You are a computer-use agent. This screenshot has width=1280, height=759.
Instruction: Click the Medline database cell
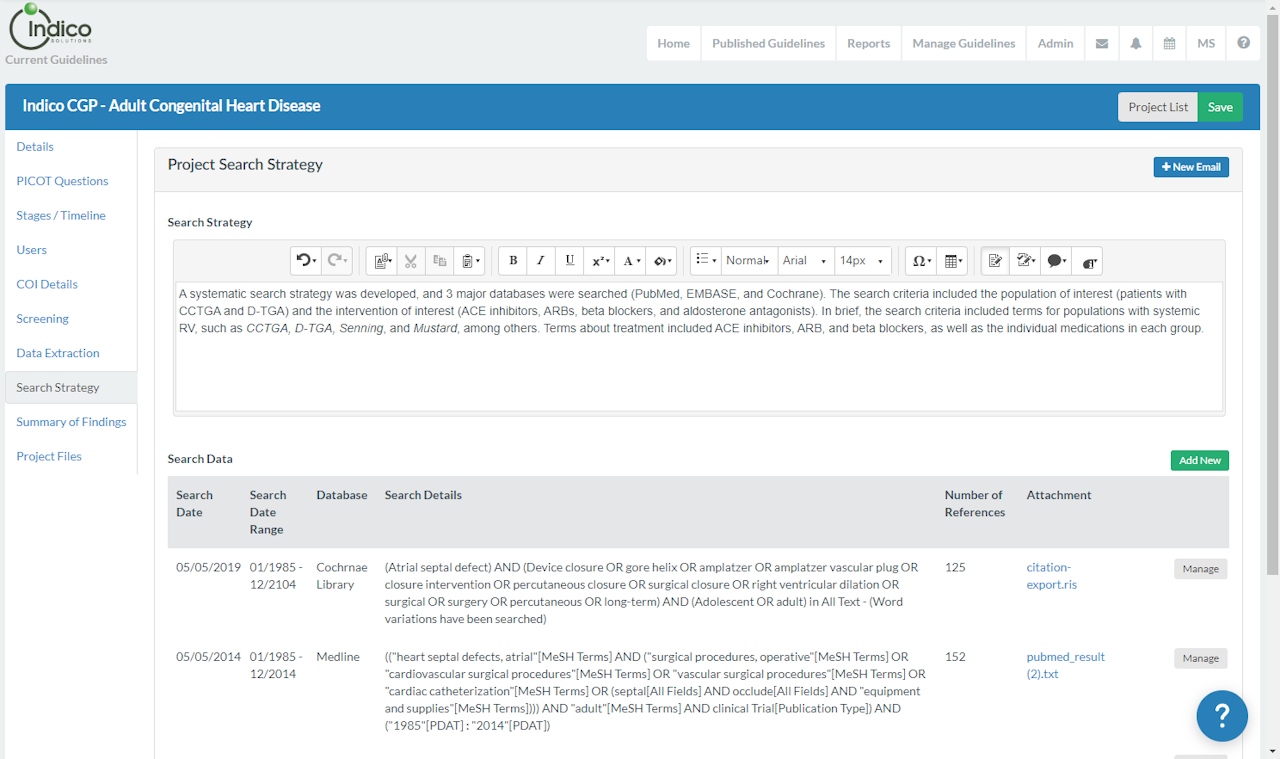tap(338, 657)
